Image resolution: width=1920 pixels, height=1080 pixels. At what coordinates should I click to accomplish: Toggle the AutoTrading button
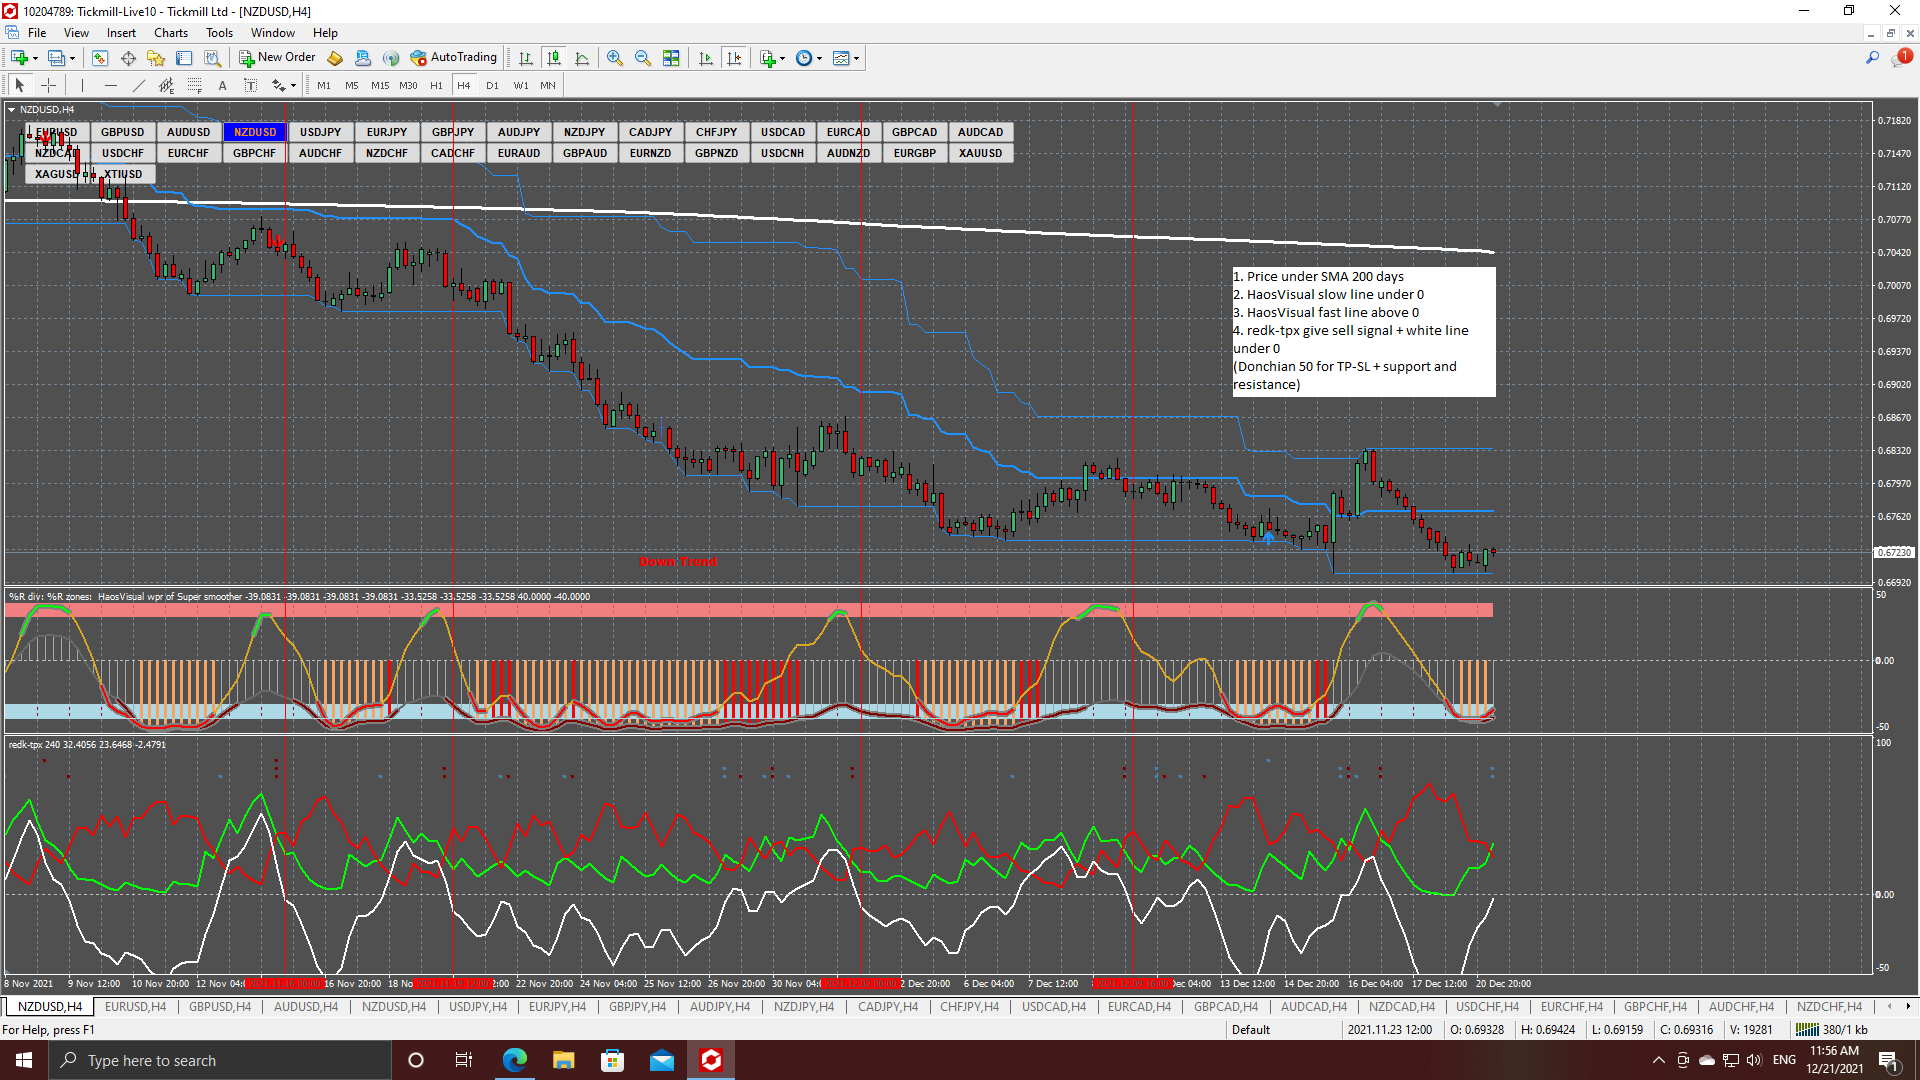pyautogui.click(x=454, y=58)
